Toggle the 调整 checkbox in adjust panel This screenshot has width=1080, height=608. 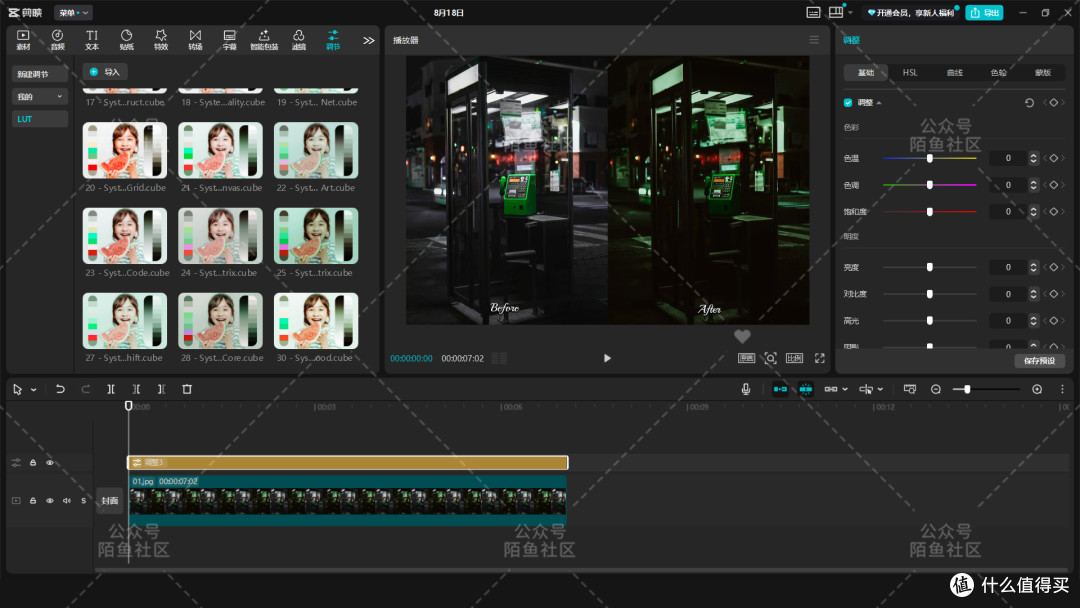(848, 103)
